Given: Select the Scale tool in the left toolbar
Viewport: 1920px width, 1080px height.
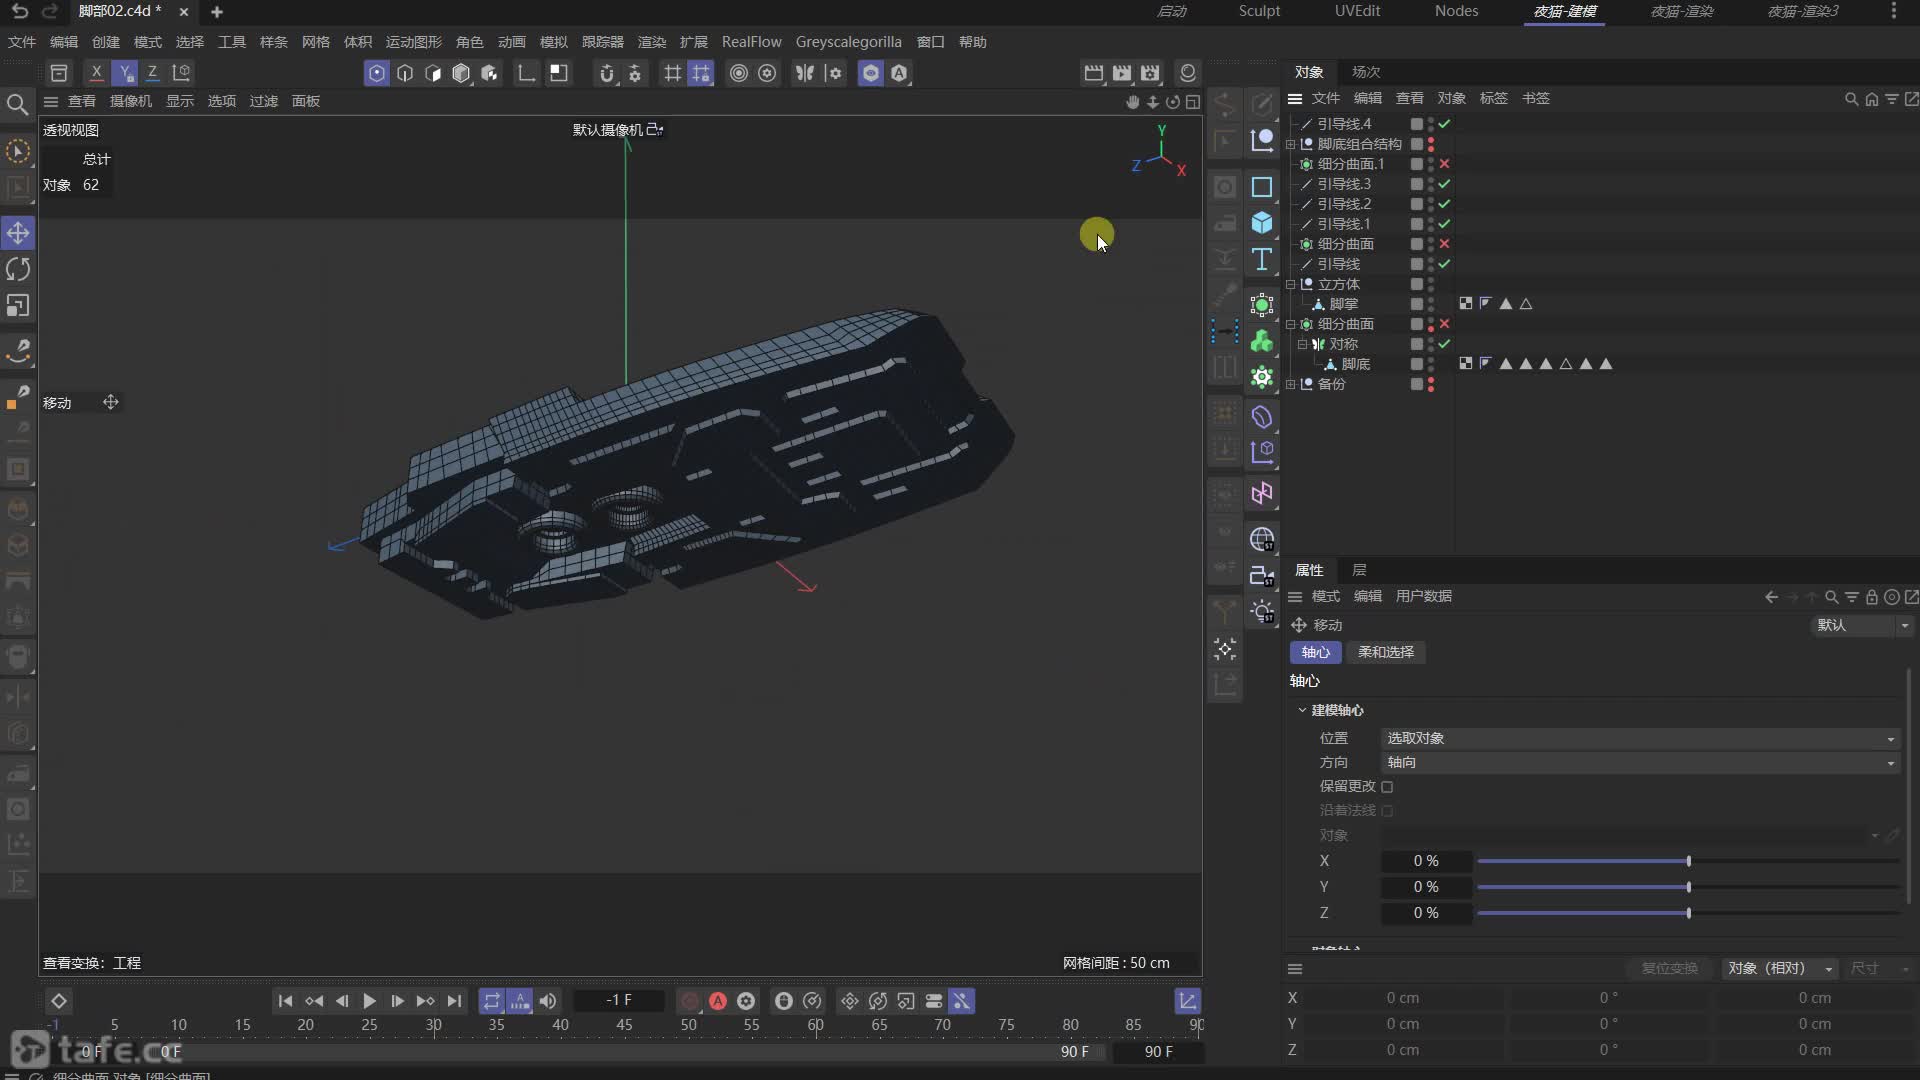Looking at the screenshot, I should tap(18, 305).
